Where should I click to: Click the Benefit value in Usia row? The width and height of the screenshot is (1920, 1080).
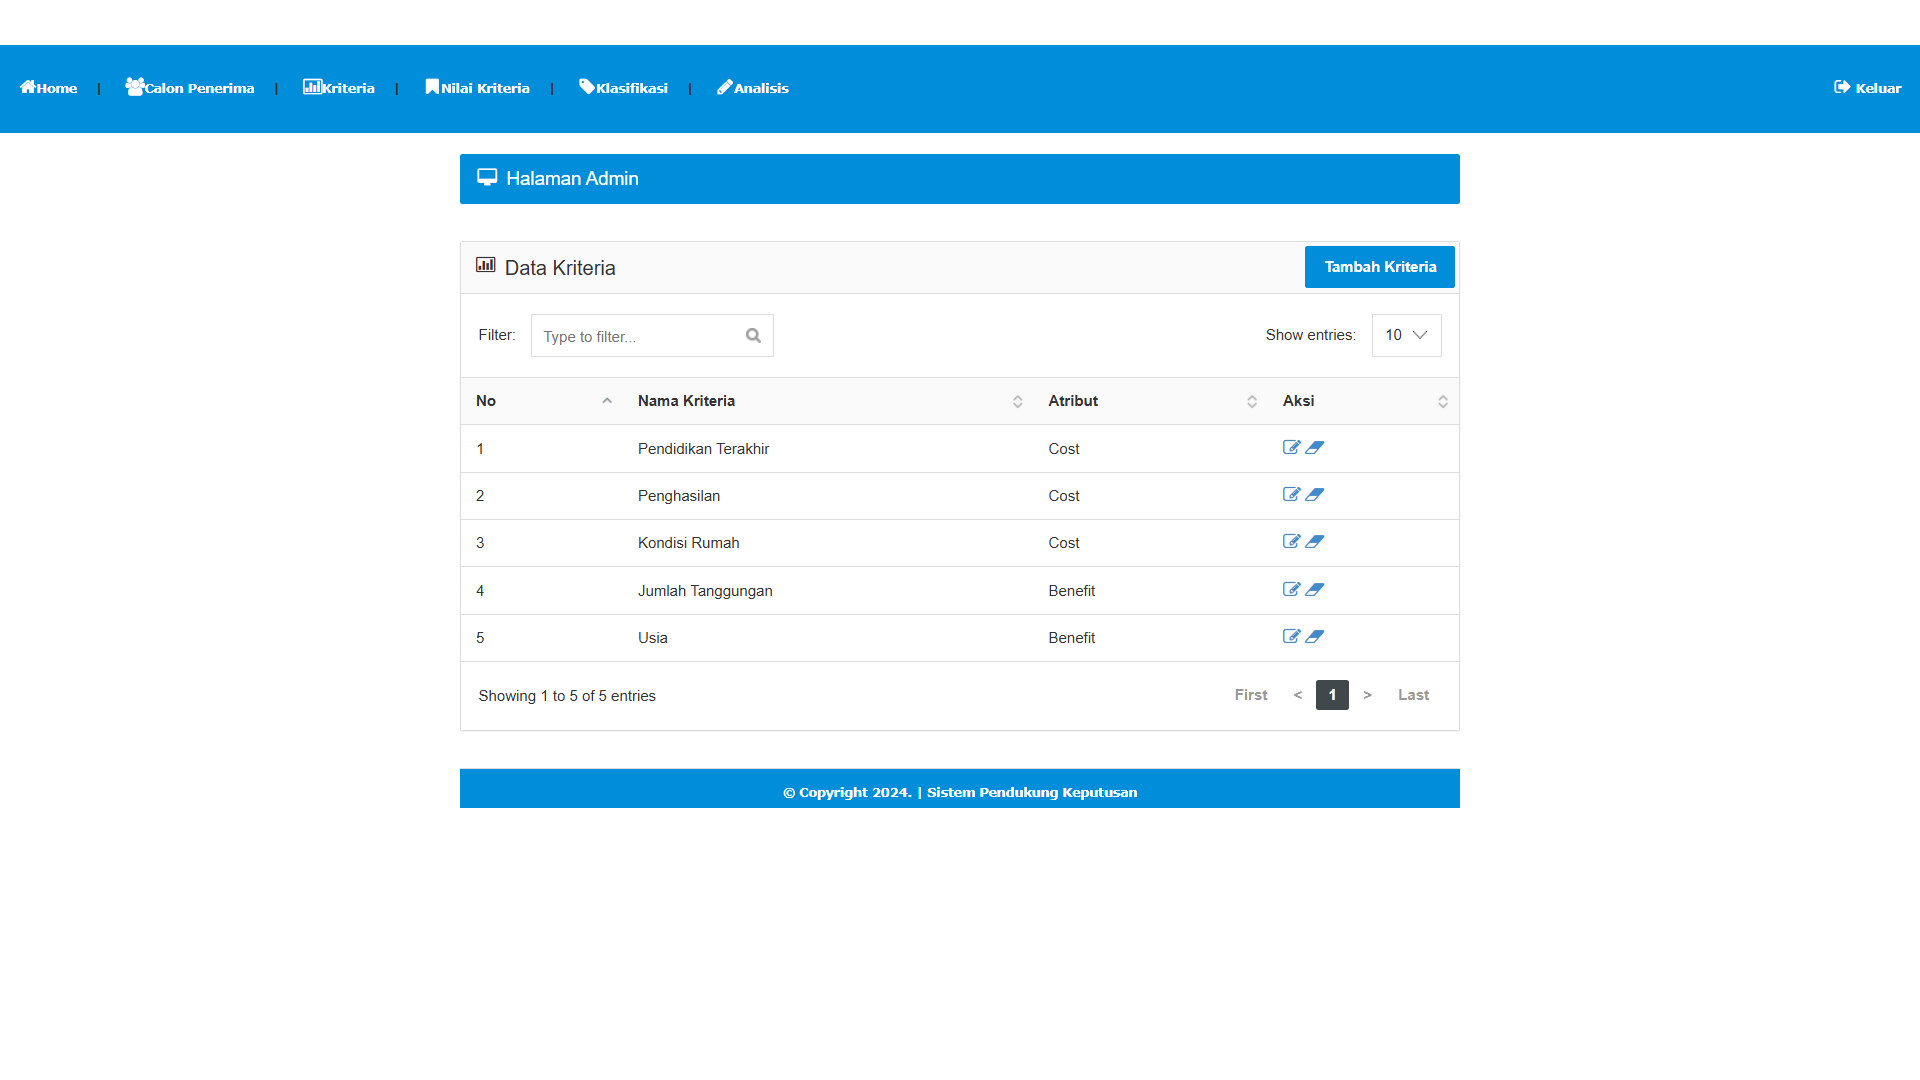1072,638
